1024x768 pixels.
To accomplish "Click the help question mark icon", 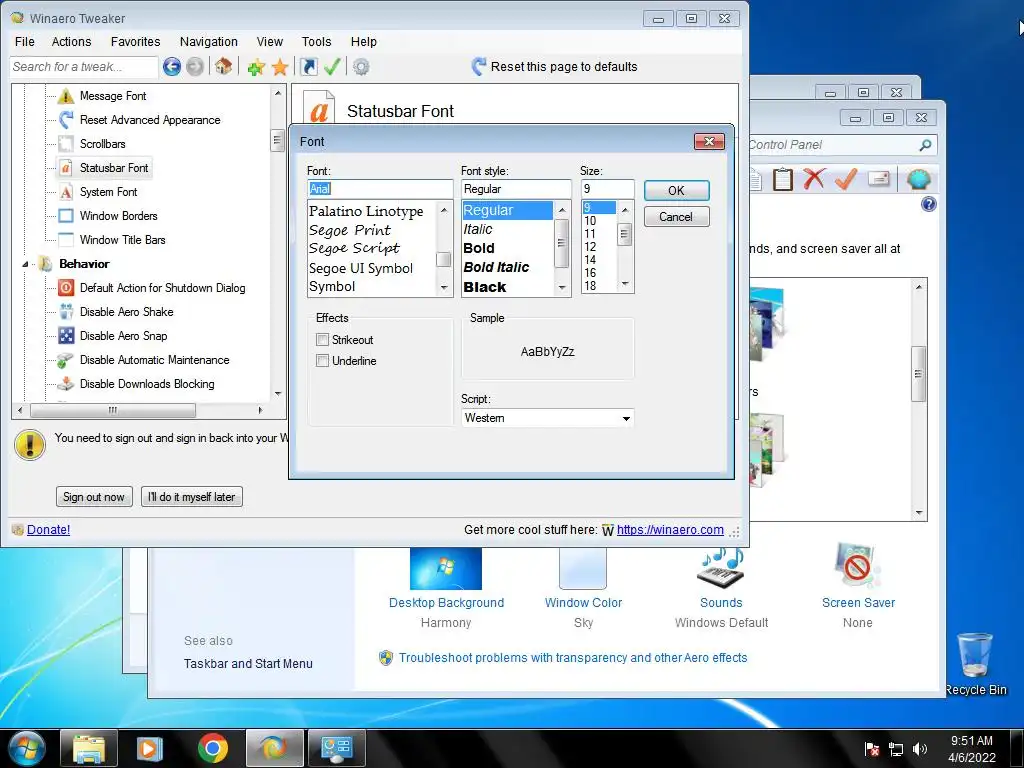I will tap(928, 204).
